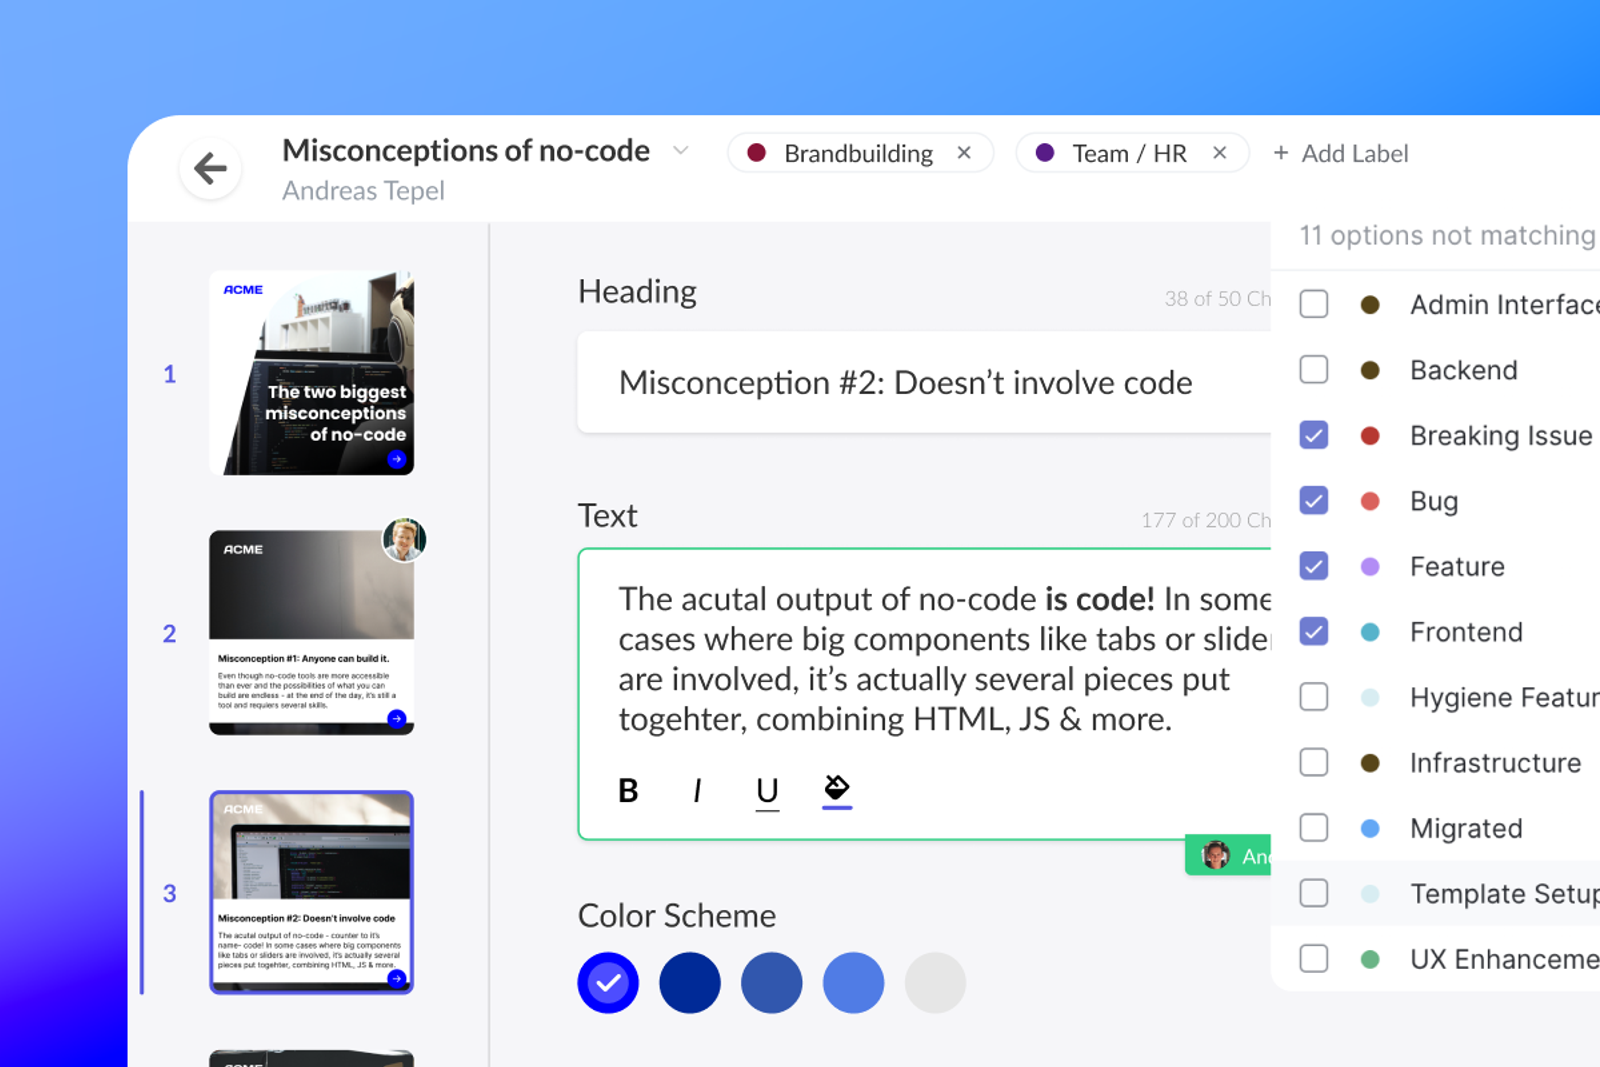Uncheck the Frontend option
This screenshot has height=1067, width=1600.
pos(1314,632)
